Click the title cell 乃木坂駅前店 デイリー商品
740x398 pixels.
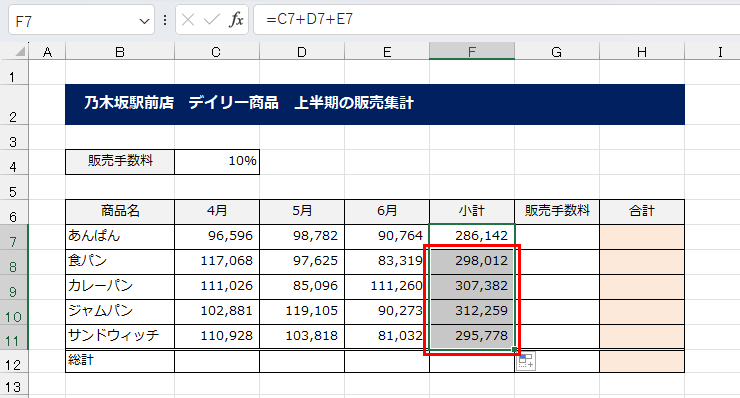click(x=375, y=104)
